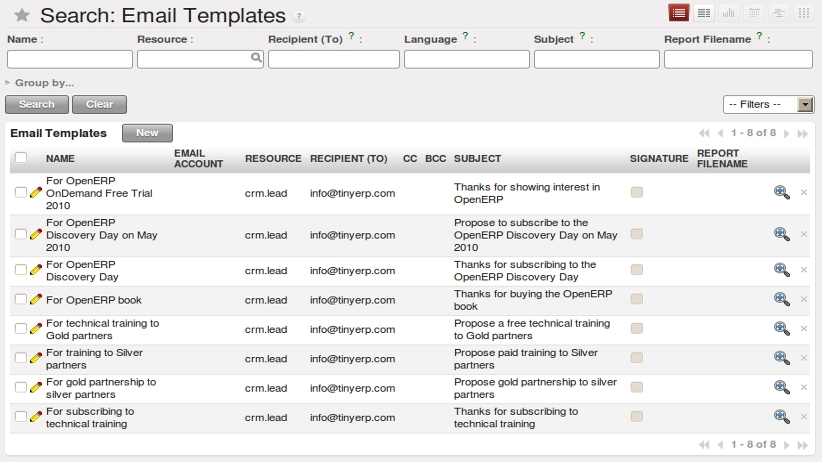Open graph view icon
The width and height of the screenshot is (822, 462).
[729, 13]
